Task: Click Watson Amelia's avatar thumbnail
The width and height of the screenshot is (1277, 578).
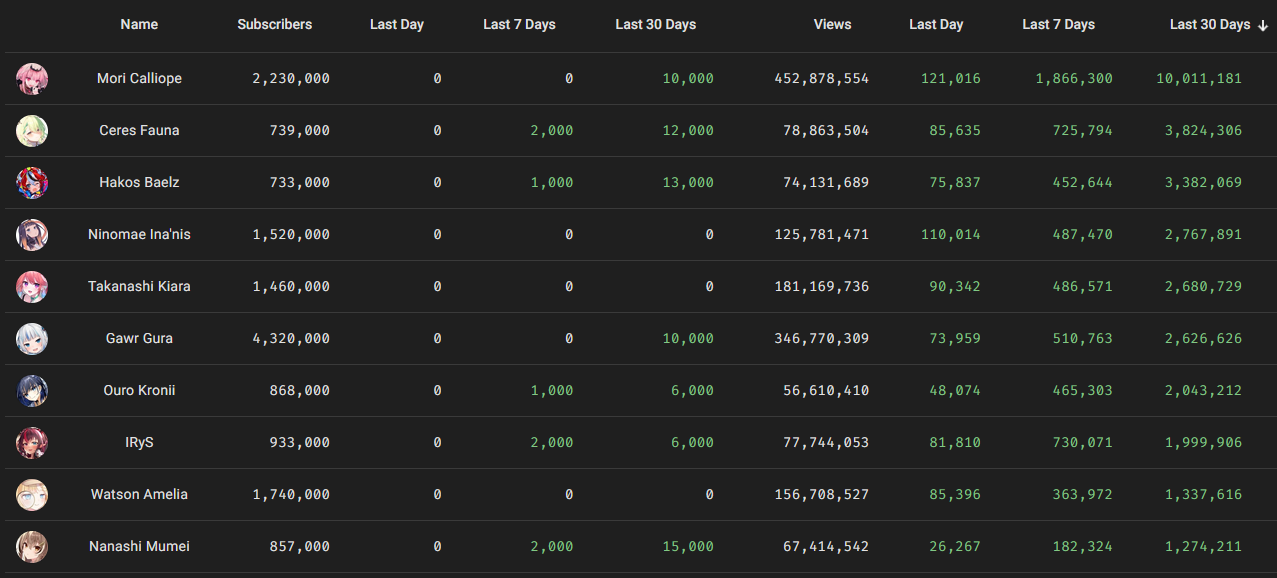Action: (x=32, y=495)
